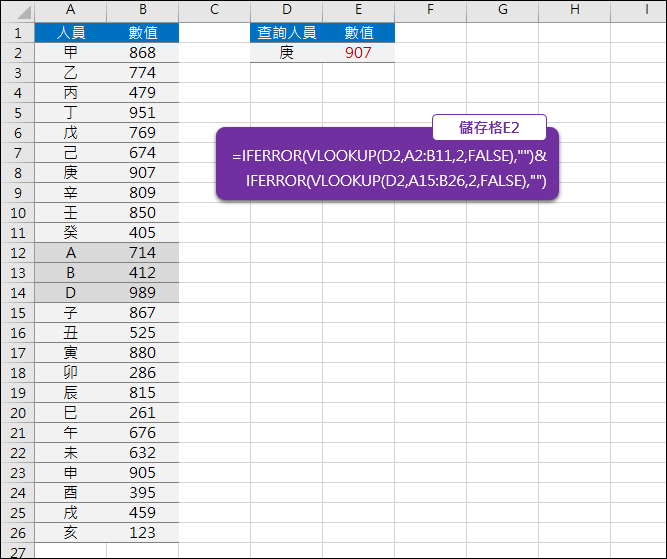Click cell with 癸
Viewport: 667px width, 559px height.
tap(71, 233)
